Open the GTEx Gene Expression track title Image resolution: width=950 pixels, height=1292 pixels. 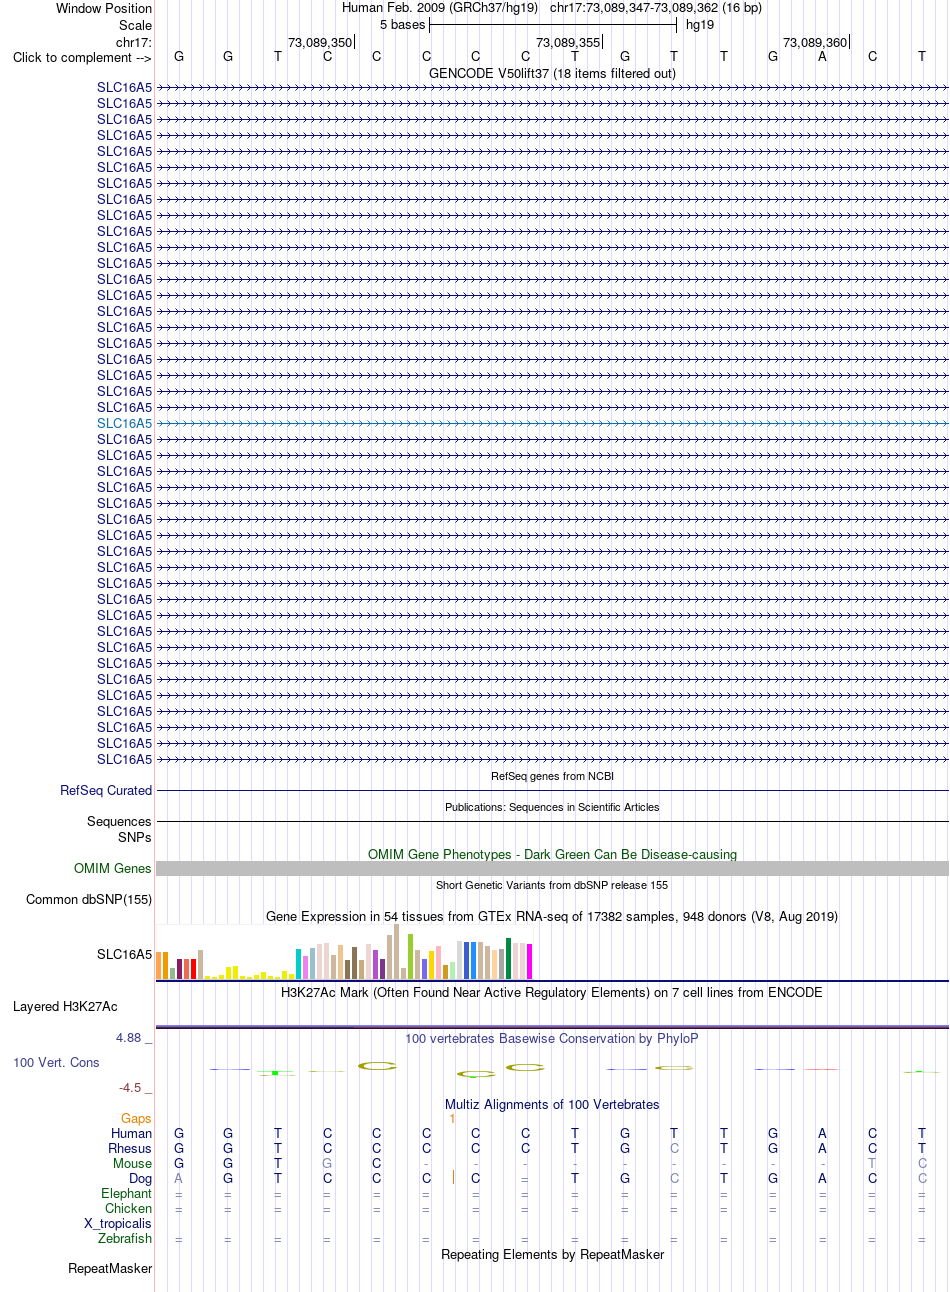point(552,916)
